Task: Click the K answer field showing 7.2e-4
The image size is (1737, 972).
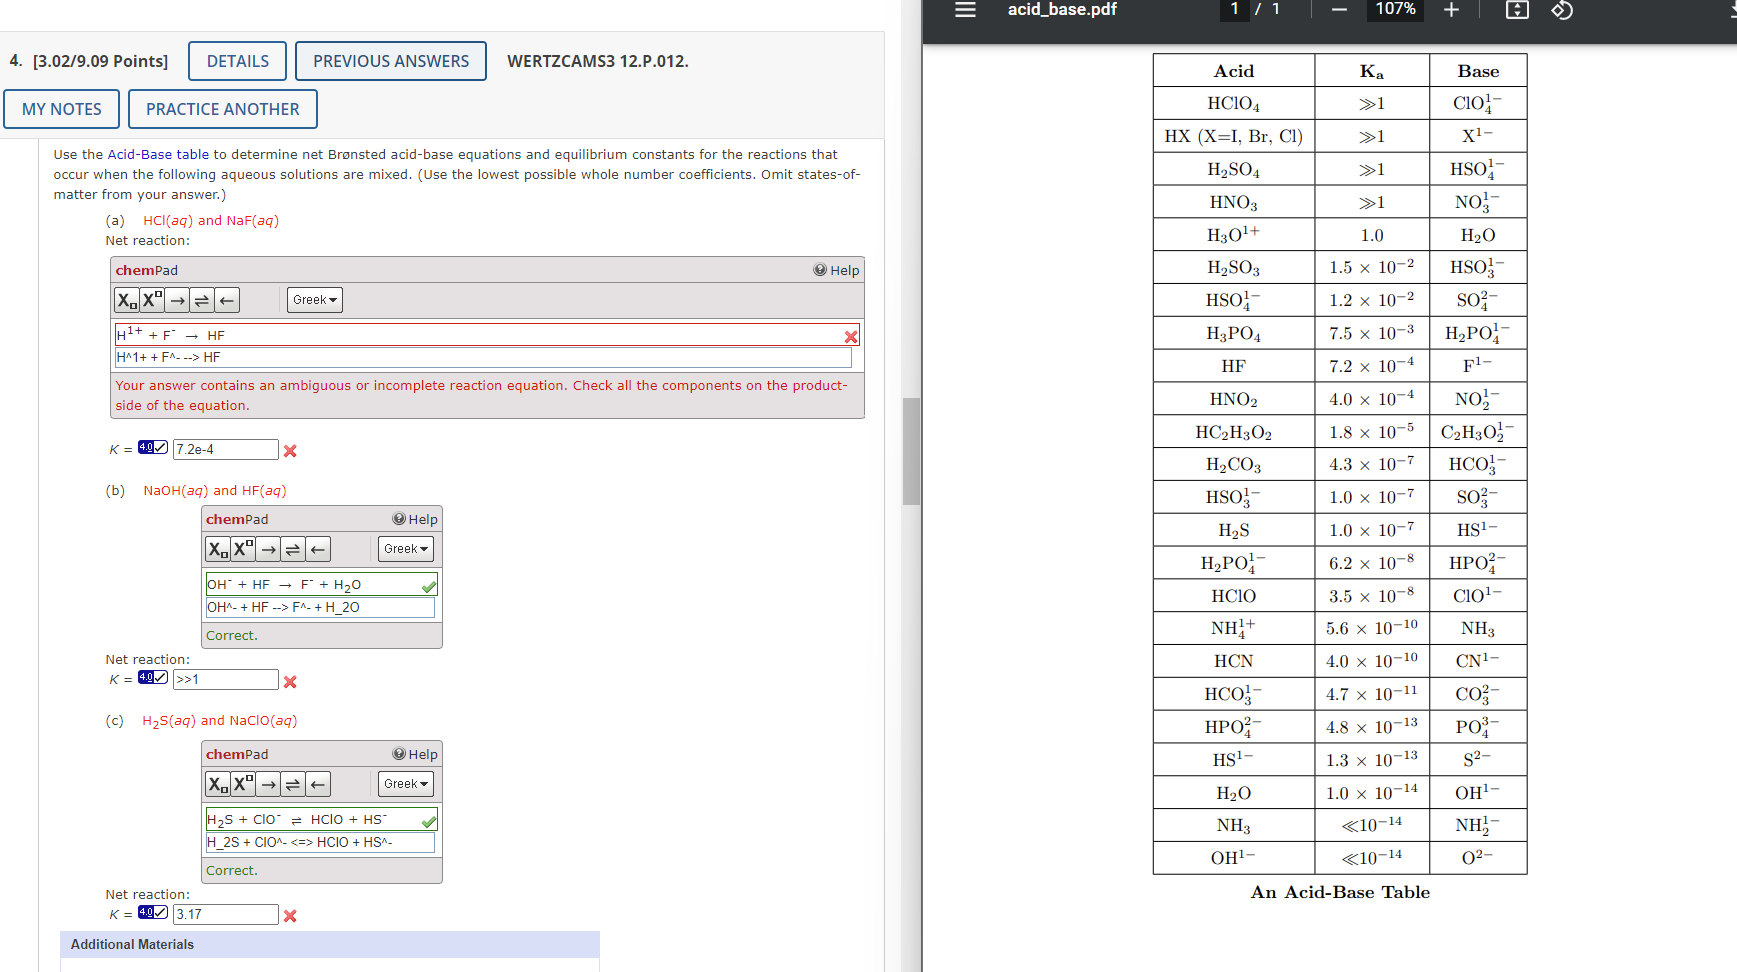Action: point(225,449)
